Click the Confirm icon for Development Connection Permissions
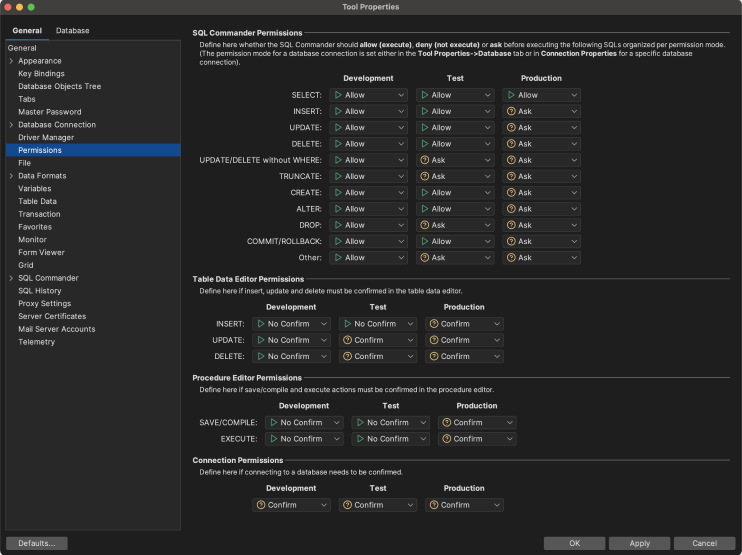 point(261,505)
